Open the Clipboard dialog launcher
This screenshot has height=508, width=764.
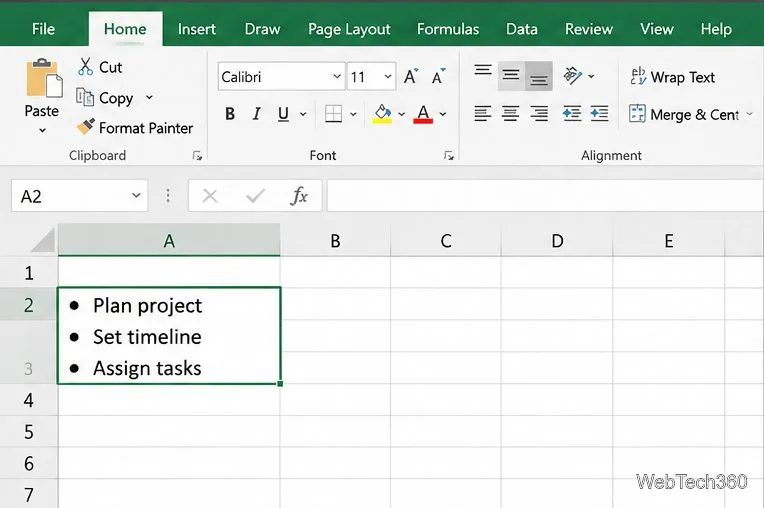[x=197, y=156]
